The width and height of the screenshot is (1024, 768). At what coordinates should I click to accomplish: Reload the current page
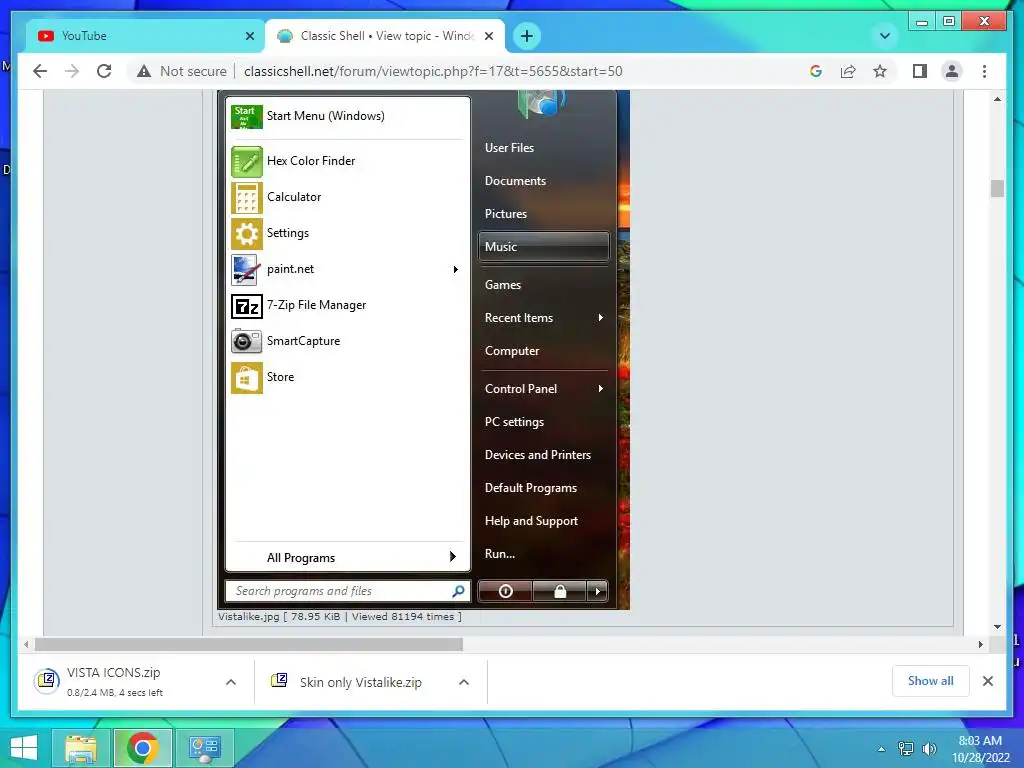[104, 71]
